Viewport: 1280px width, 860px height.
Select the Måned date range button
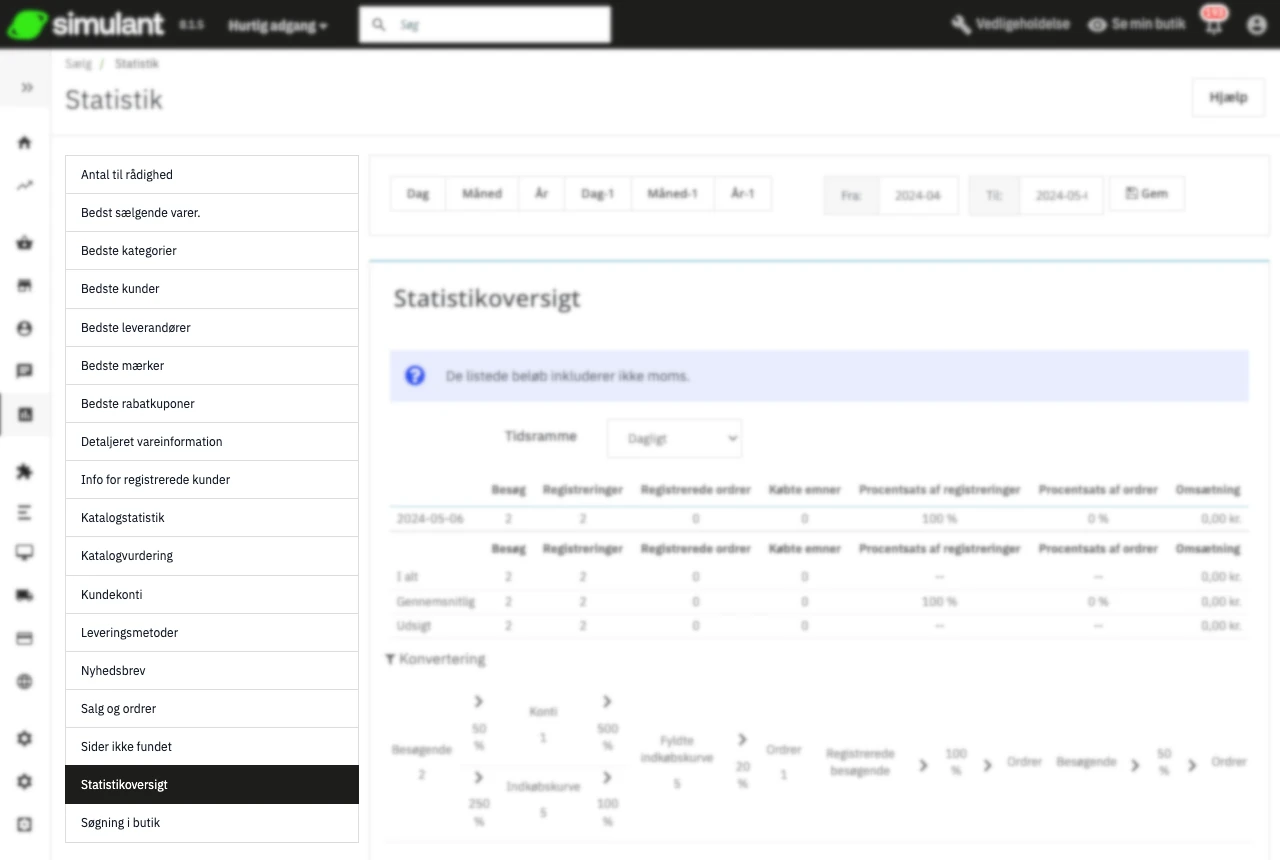[x=482, y=194]
